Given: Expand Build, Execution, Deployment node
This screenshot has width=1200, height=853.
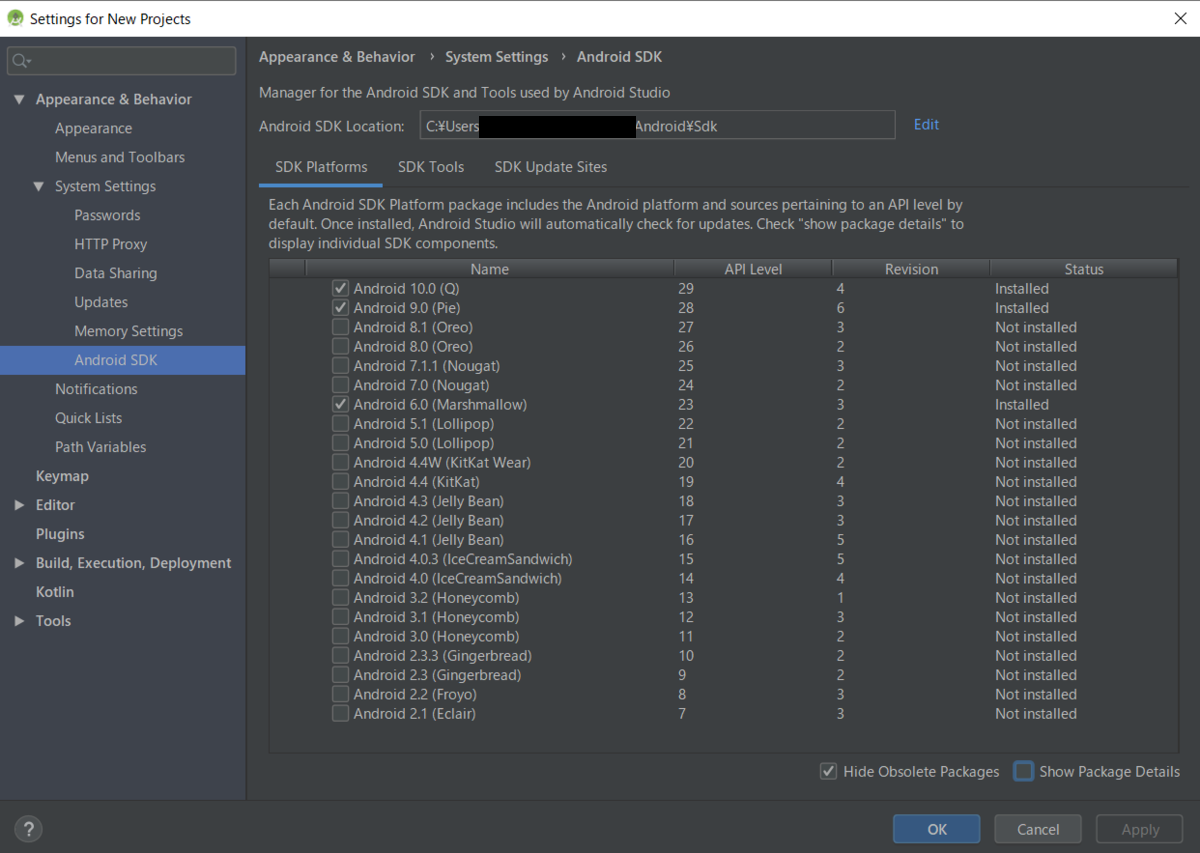Looking at the screenshot, I should (x=19, y=563).
